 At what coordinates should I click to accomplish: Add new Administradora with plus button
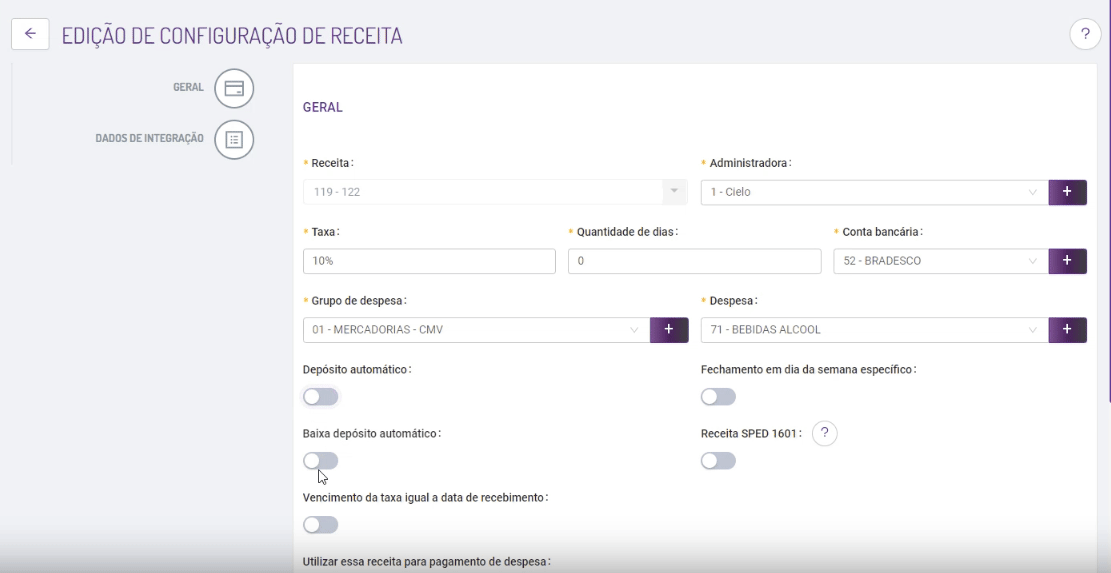[x=1067, y=192]
